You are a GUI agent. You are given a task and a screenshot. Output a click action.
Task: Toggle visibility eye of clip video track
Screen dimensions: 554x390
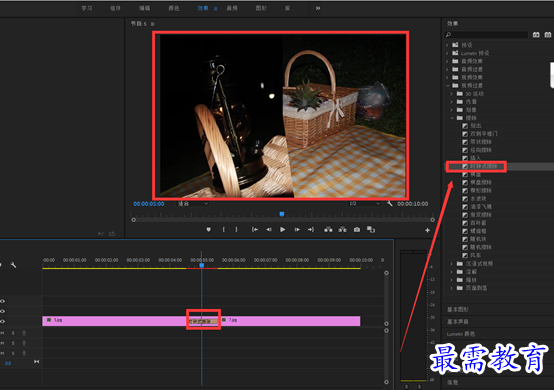click(3, 321)
